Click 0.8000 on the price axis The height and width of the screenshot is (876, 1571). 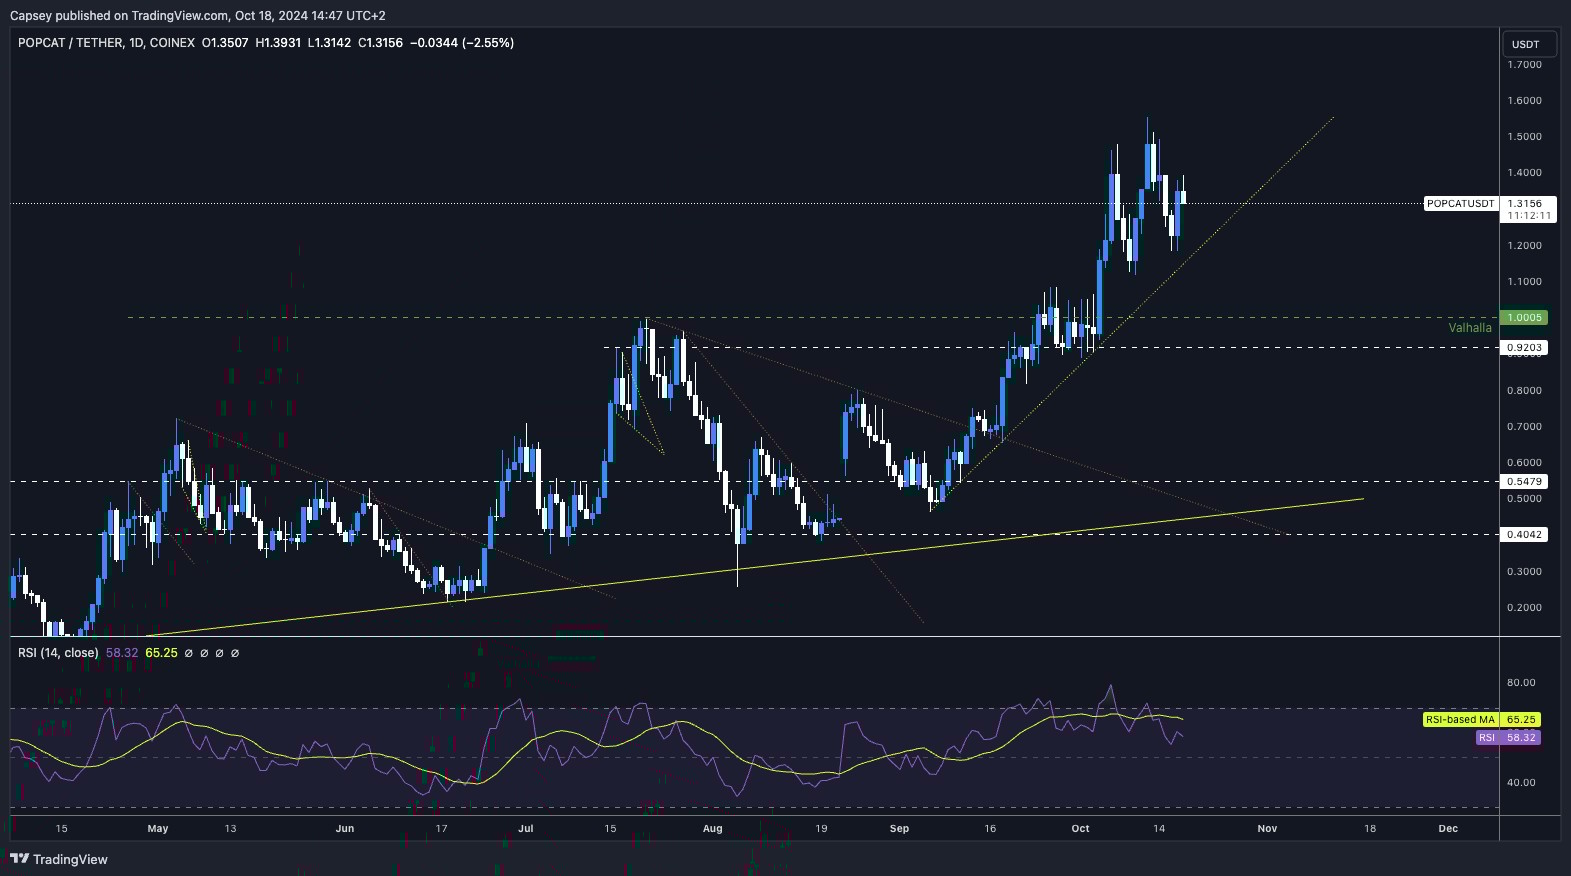point(1525,391)
